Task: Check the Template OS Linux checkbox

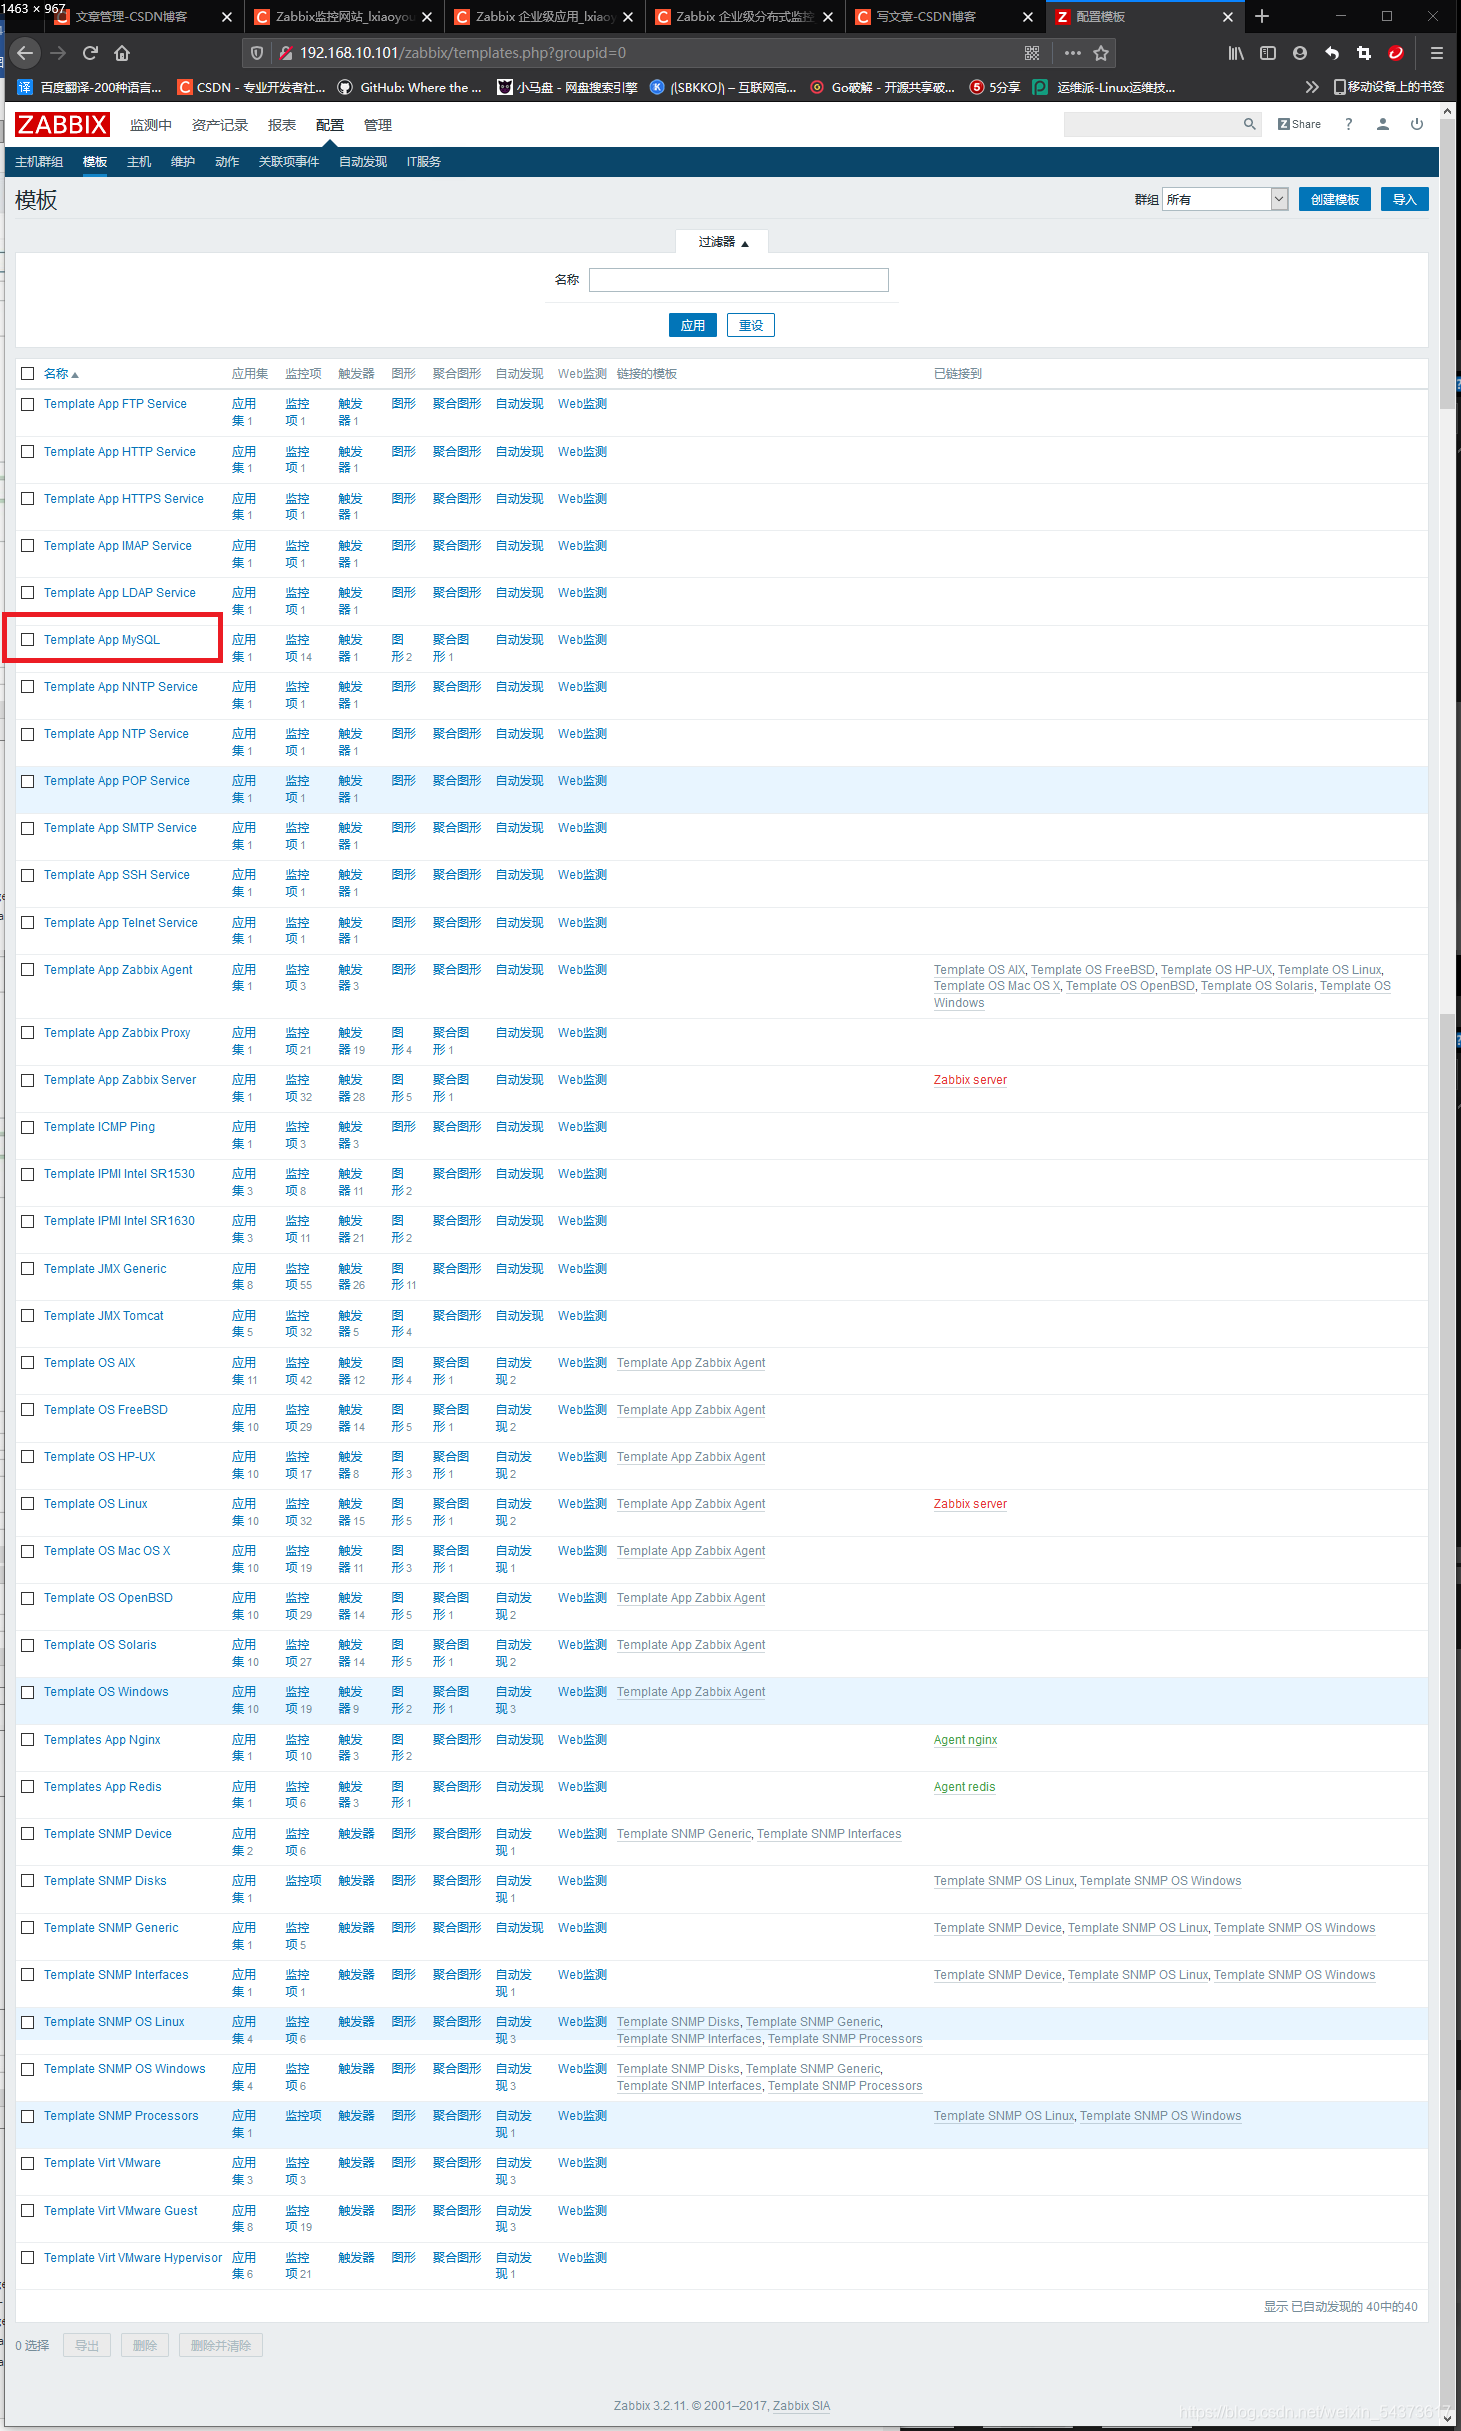Action: coord(28,1504)
